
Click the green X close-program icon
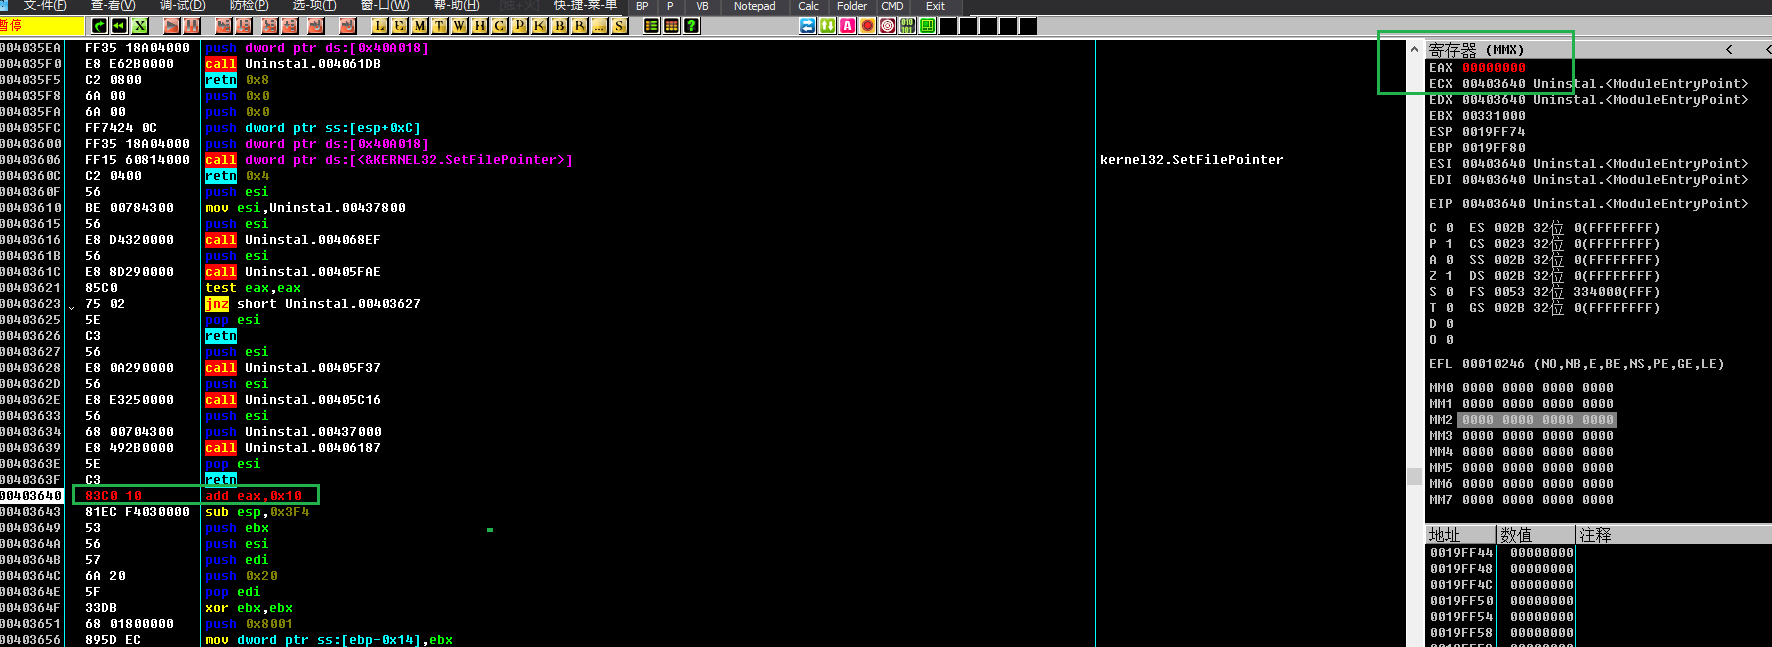[140, 26]
